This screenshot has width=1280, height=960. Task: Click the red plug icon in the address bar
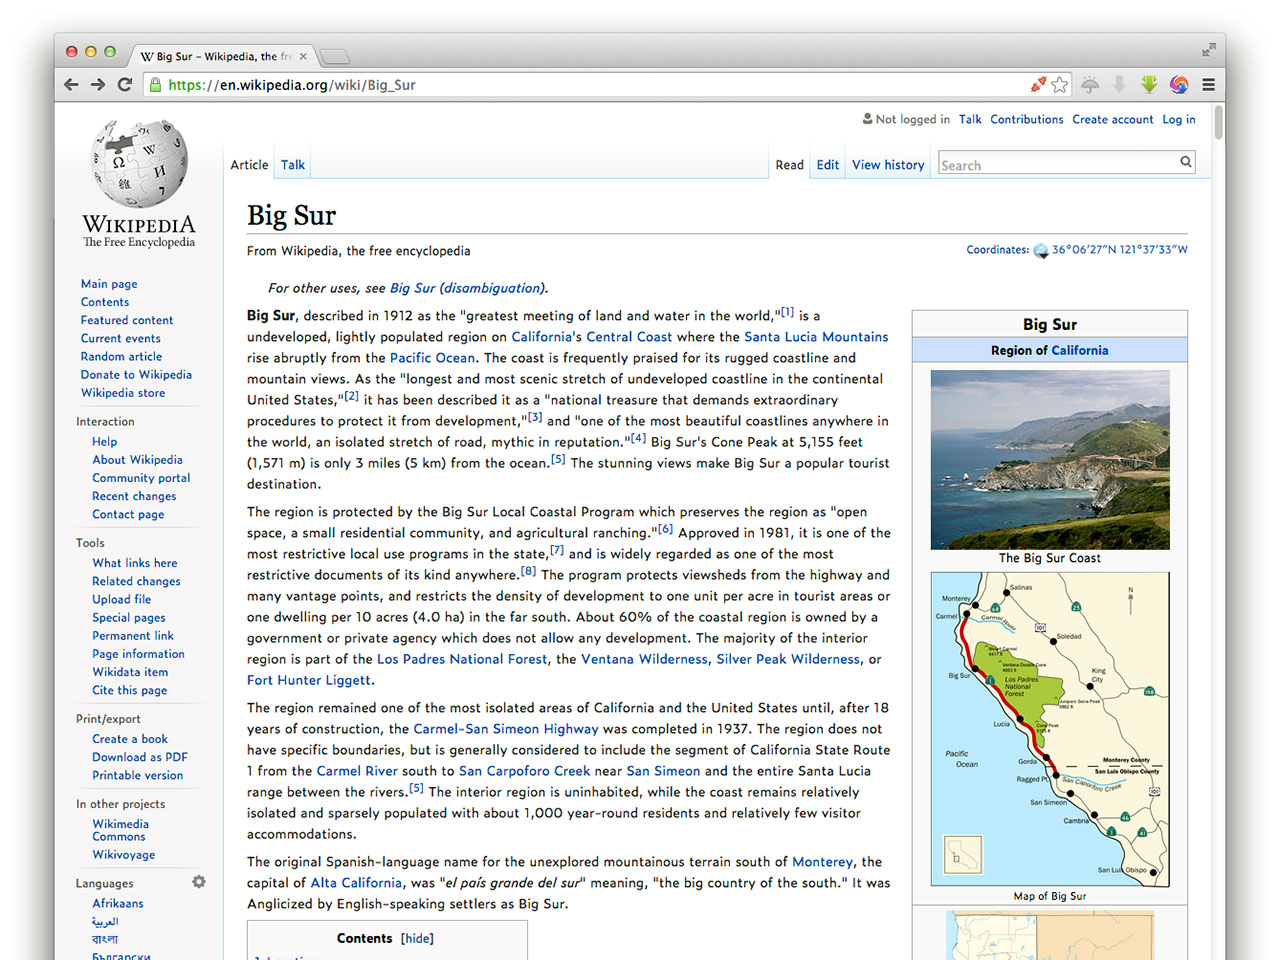(x=1039, y=85)
